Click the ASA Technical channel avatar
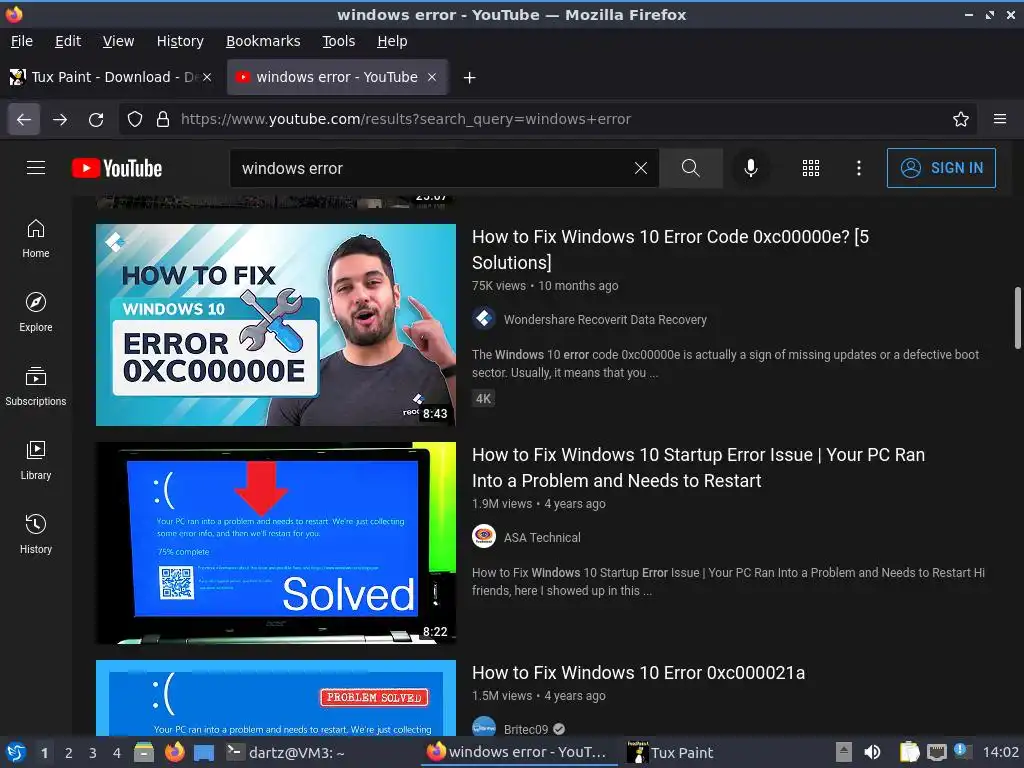This screenshot has height=768, width=1024. point(484,537)
